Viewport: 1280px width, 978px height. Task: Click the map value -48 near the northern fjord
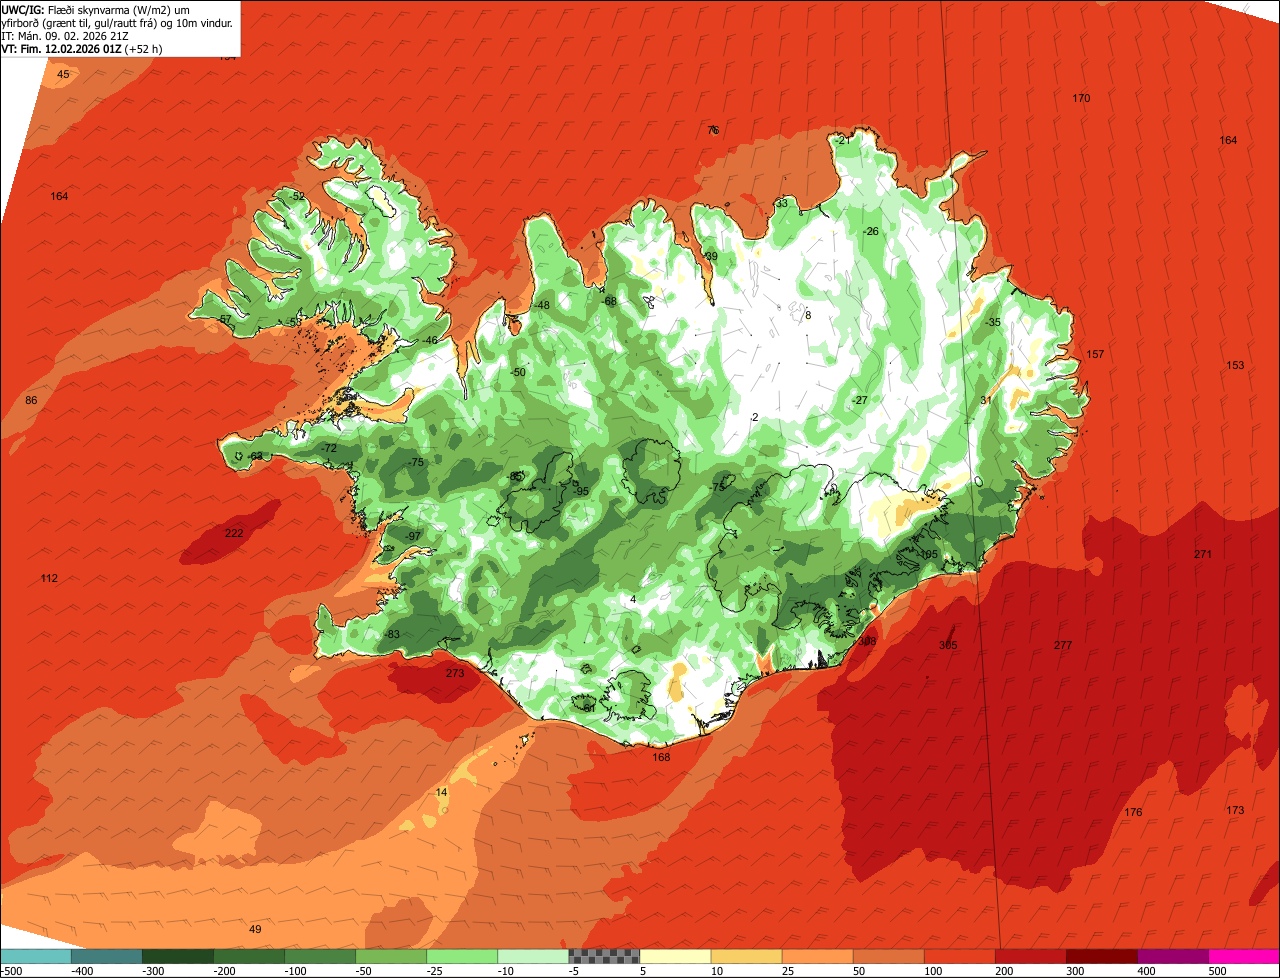point(542,305)
